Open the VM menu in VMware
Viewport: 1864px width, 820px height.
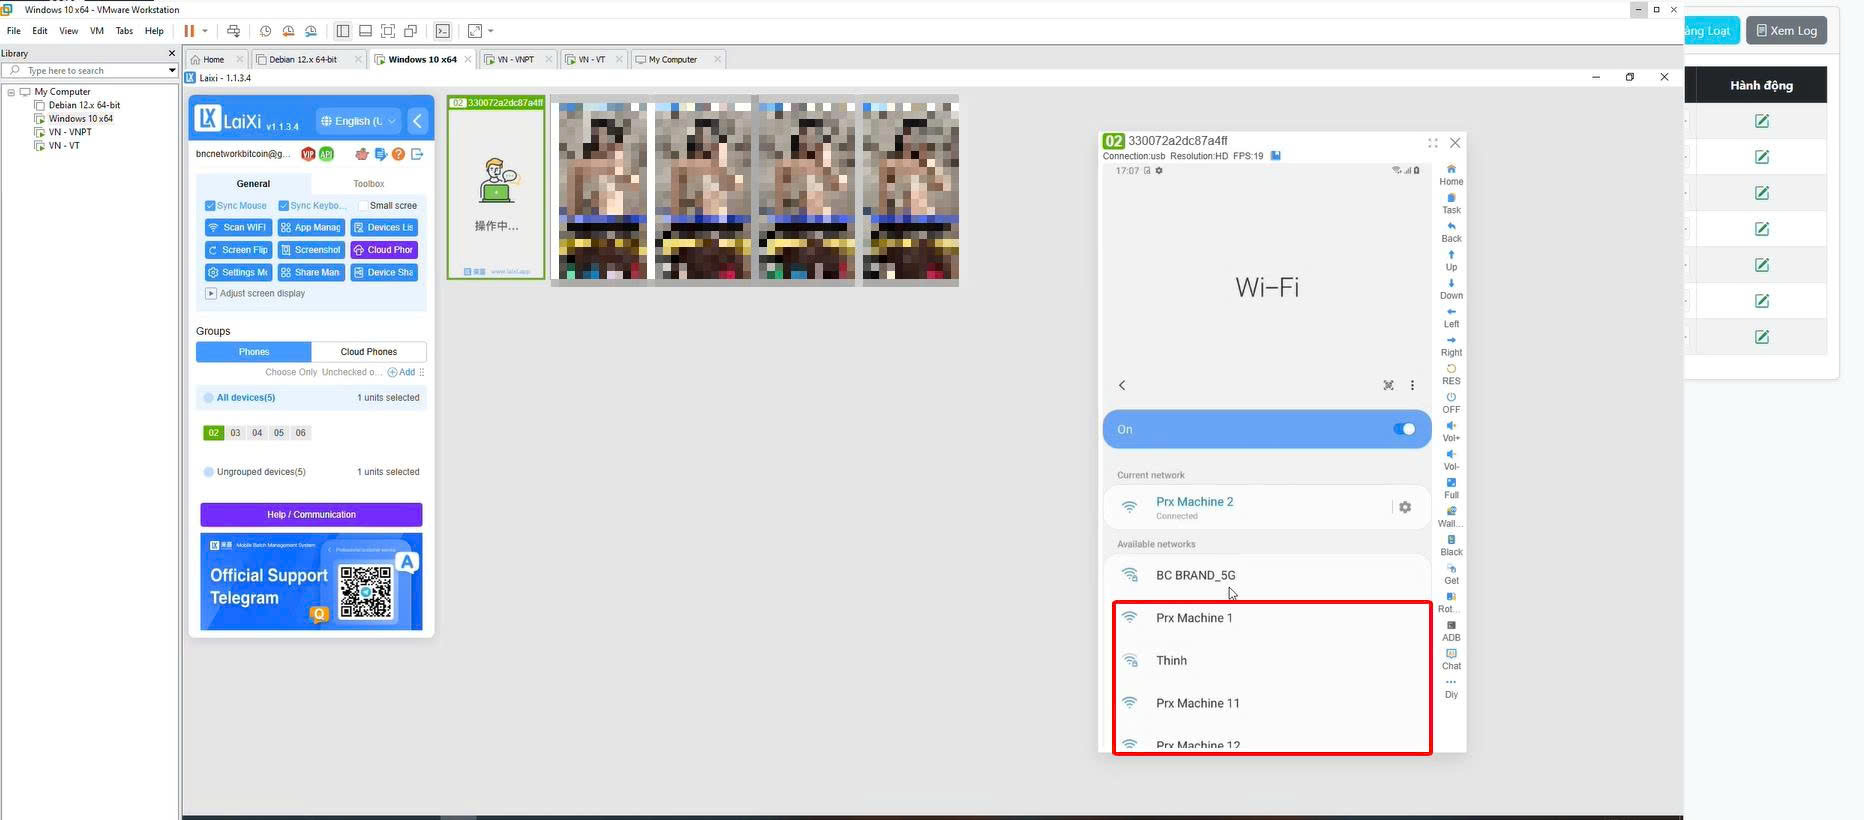click(x=97, y=31)
